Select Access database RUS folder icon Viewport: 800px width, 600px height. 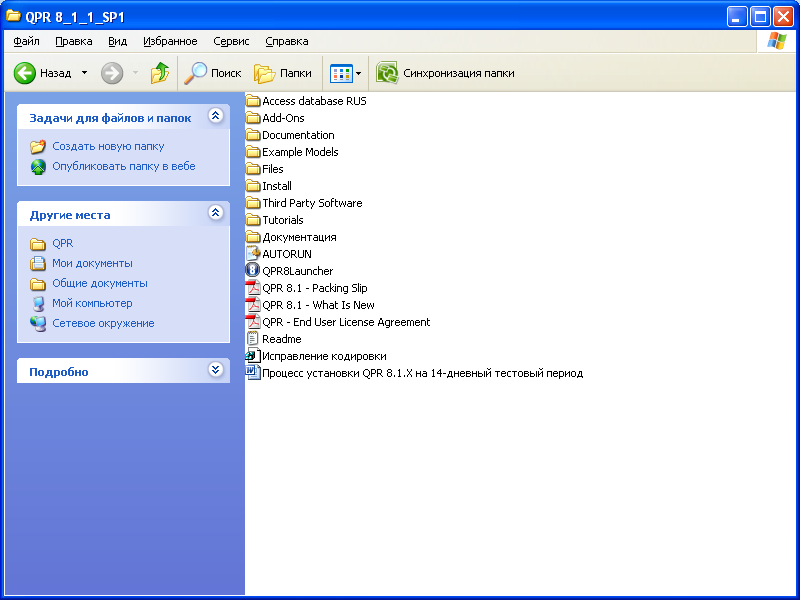[x=253, y=101]
